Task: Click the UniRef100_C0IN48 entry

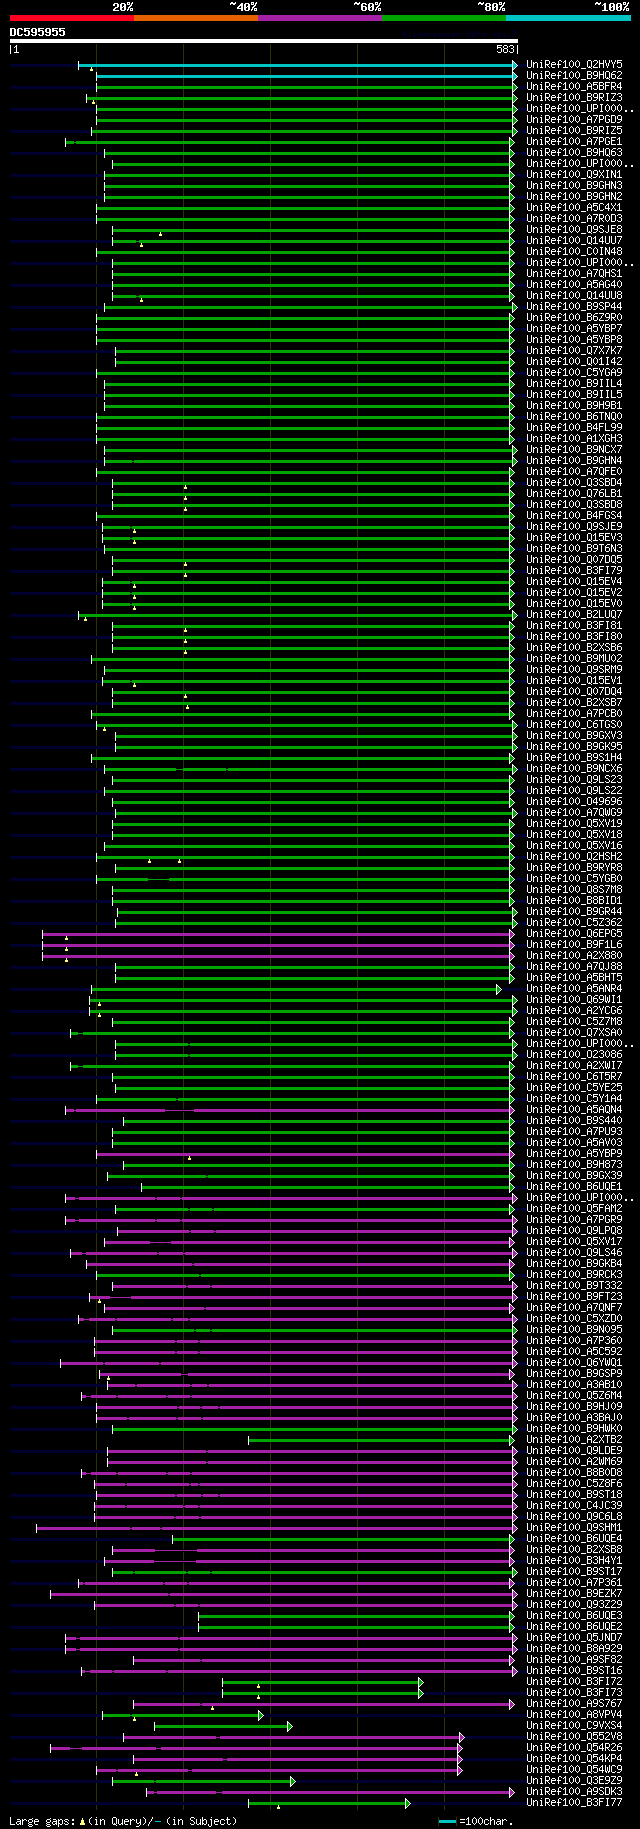Action: tap(574, 252)
